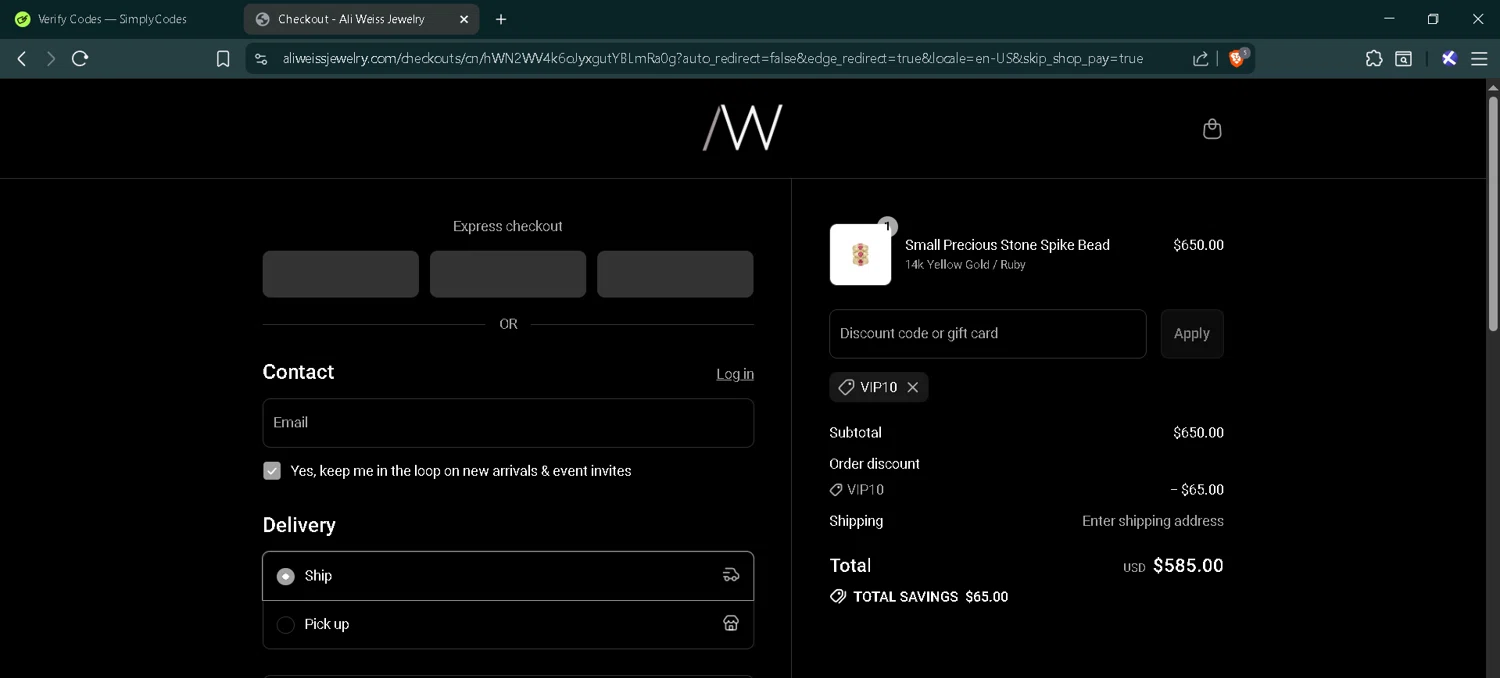
Task: Remove the VIP10 discount tag
Action: 912,387
